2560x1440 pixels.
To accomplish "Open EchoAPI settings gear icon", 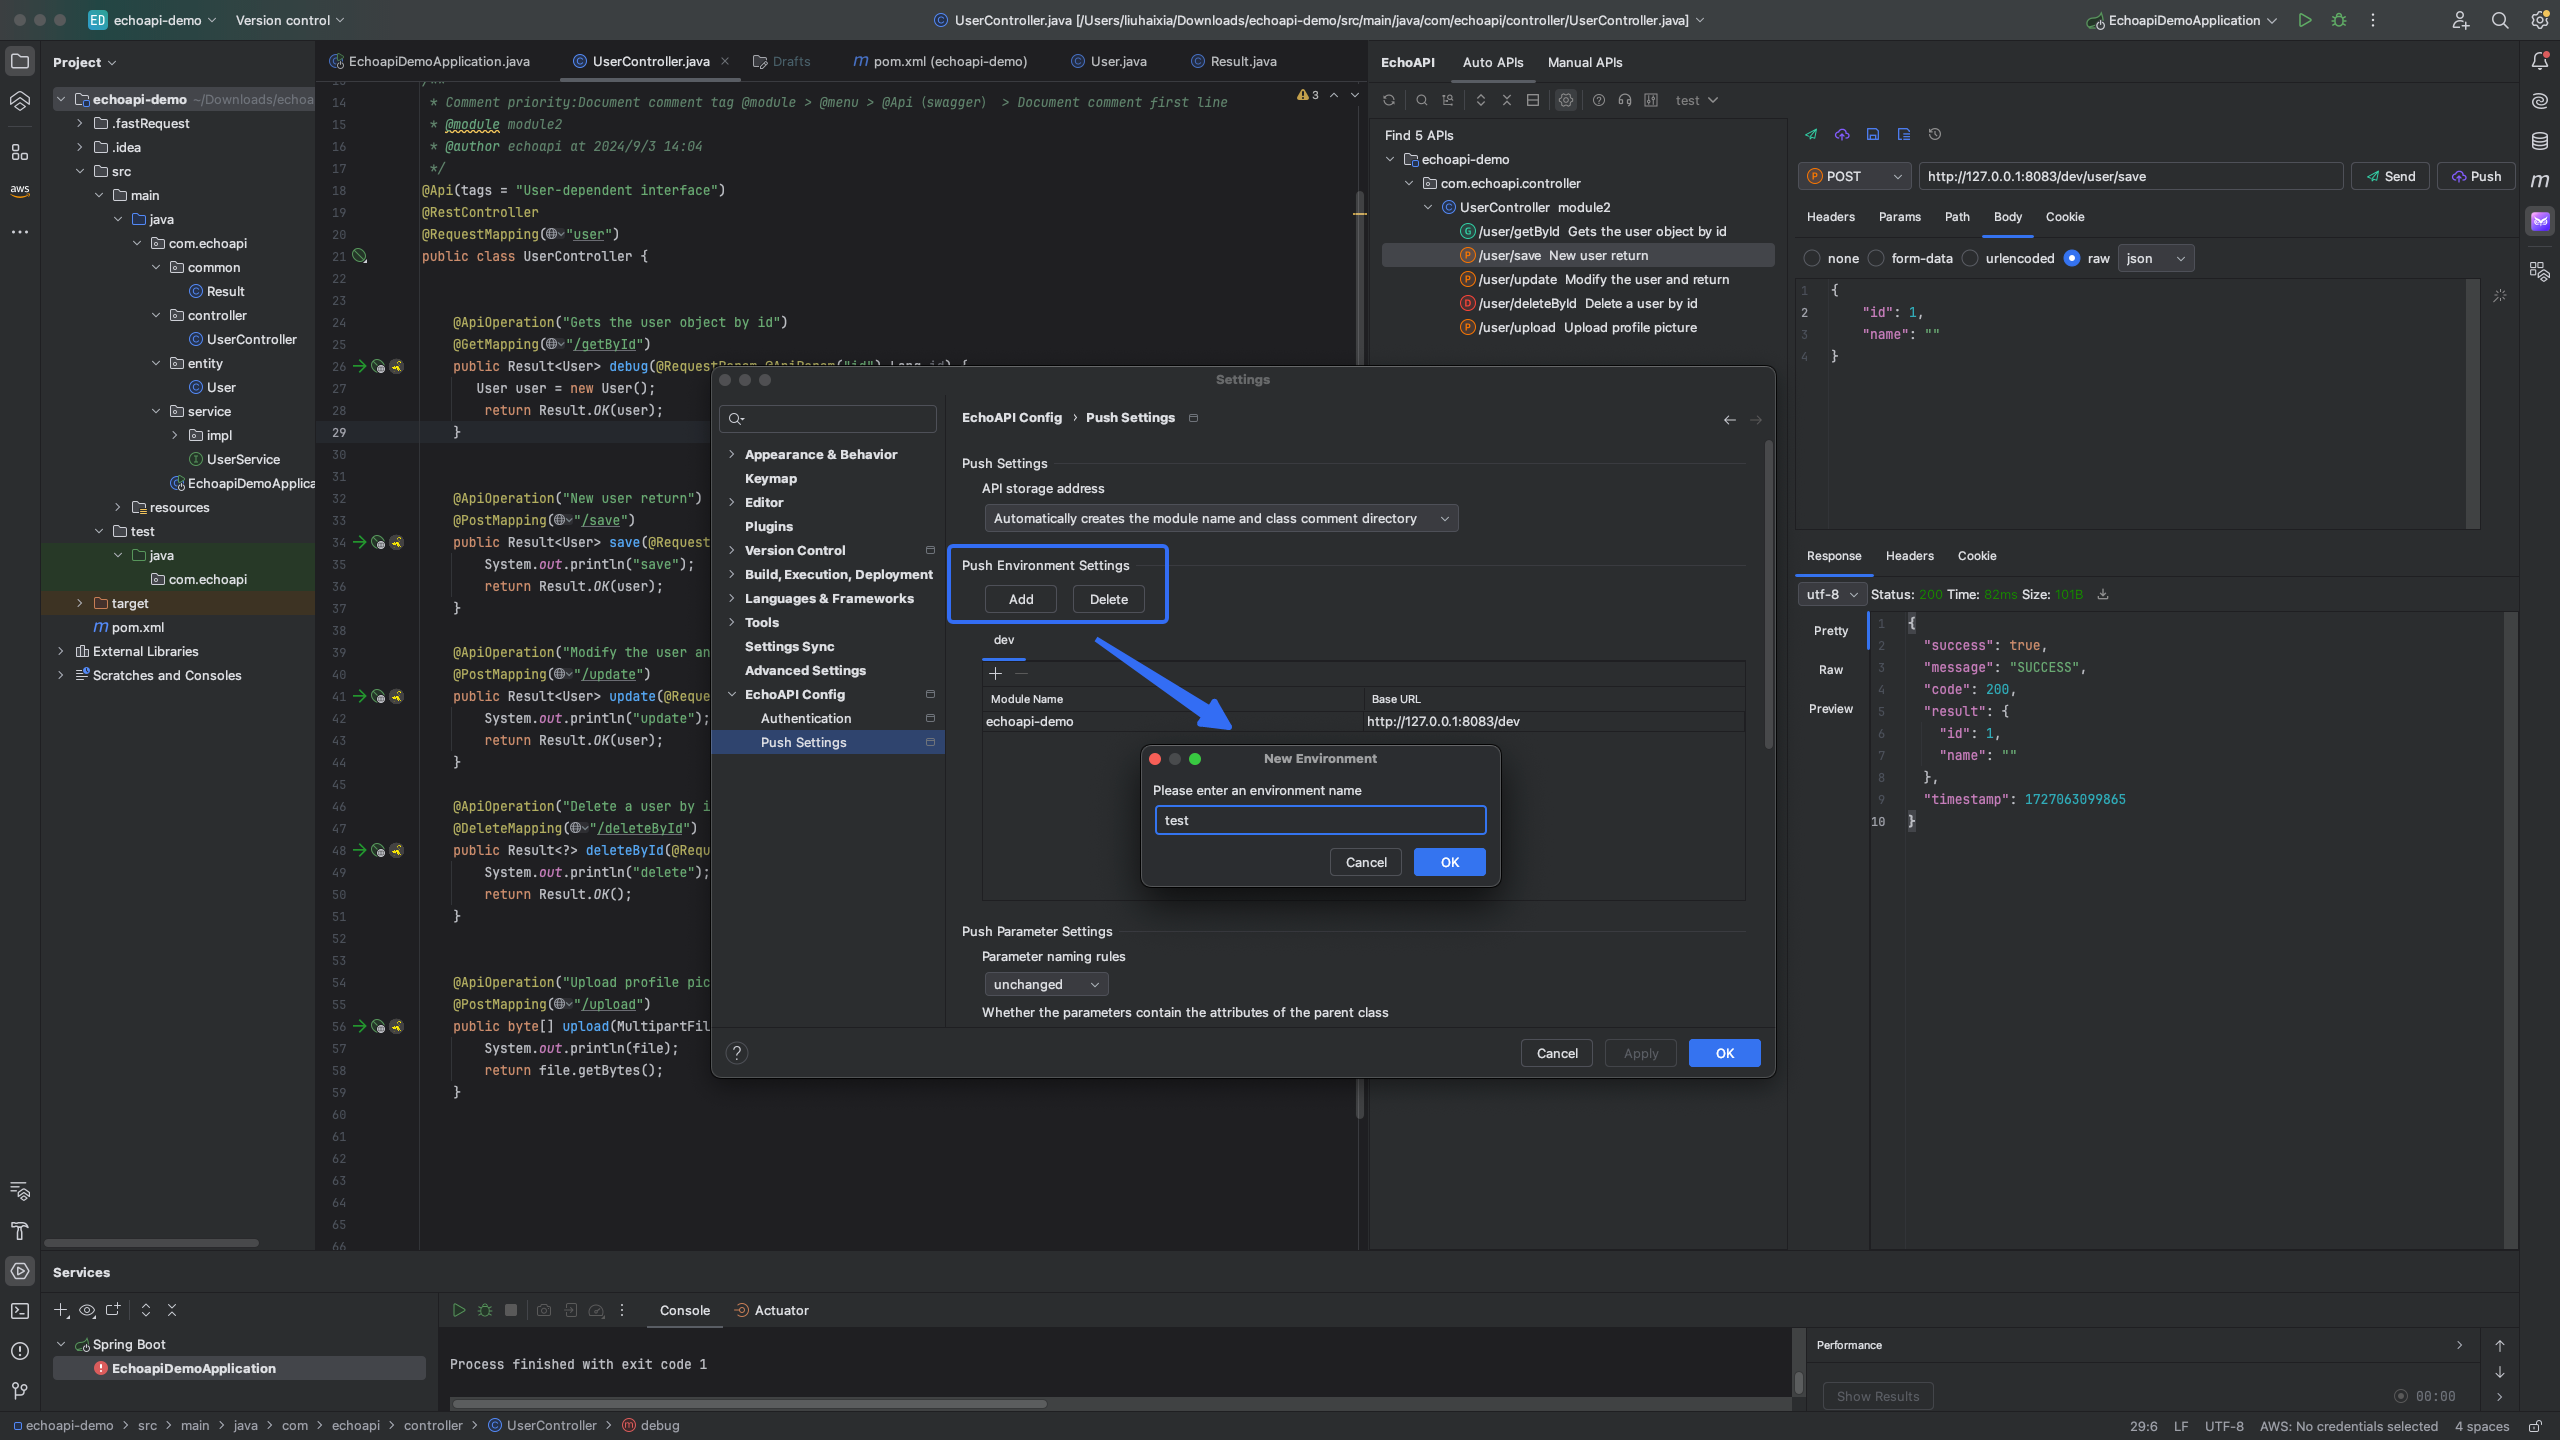I will pos(1566,100).
